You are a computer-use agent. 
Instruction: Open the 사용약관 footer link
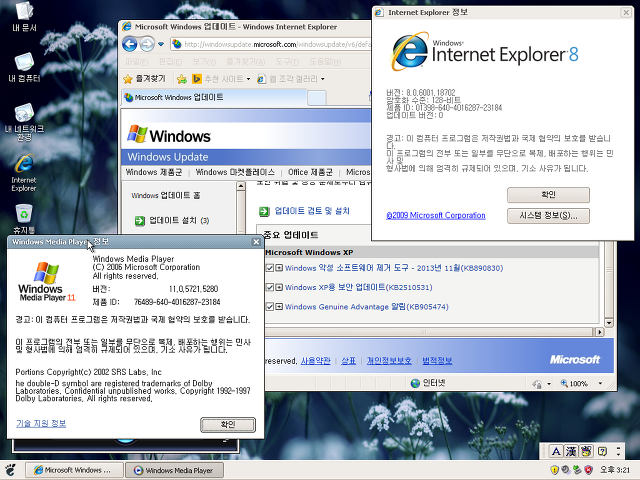click(x=316, y=361)
